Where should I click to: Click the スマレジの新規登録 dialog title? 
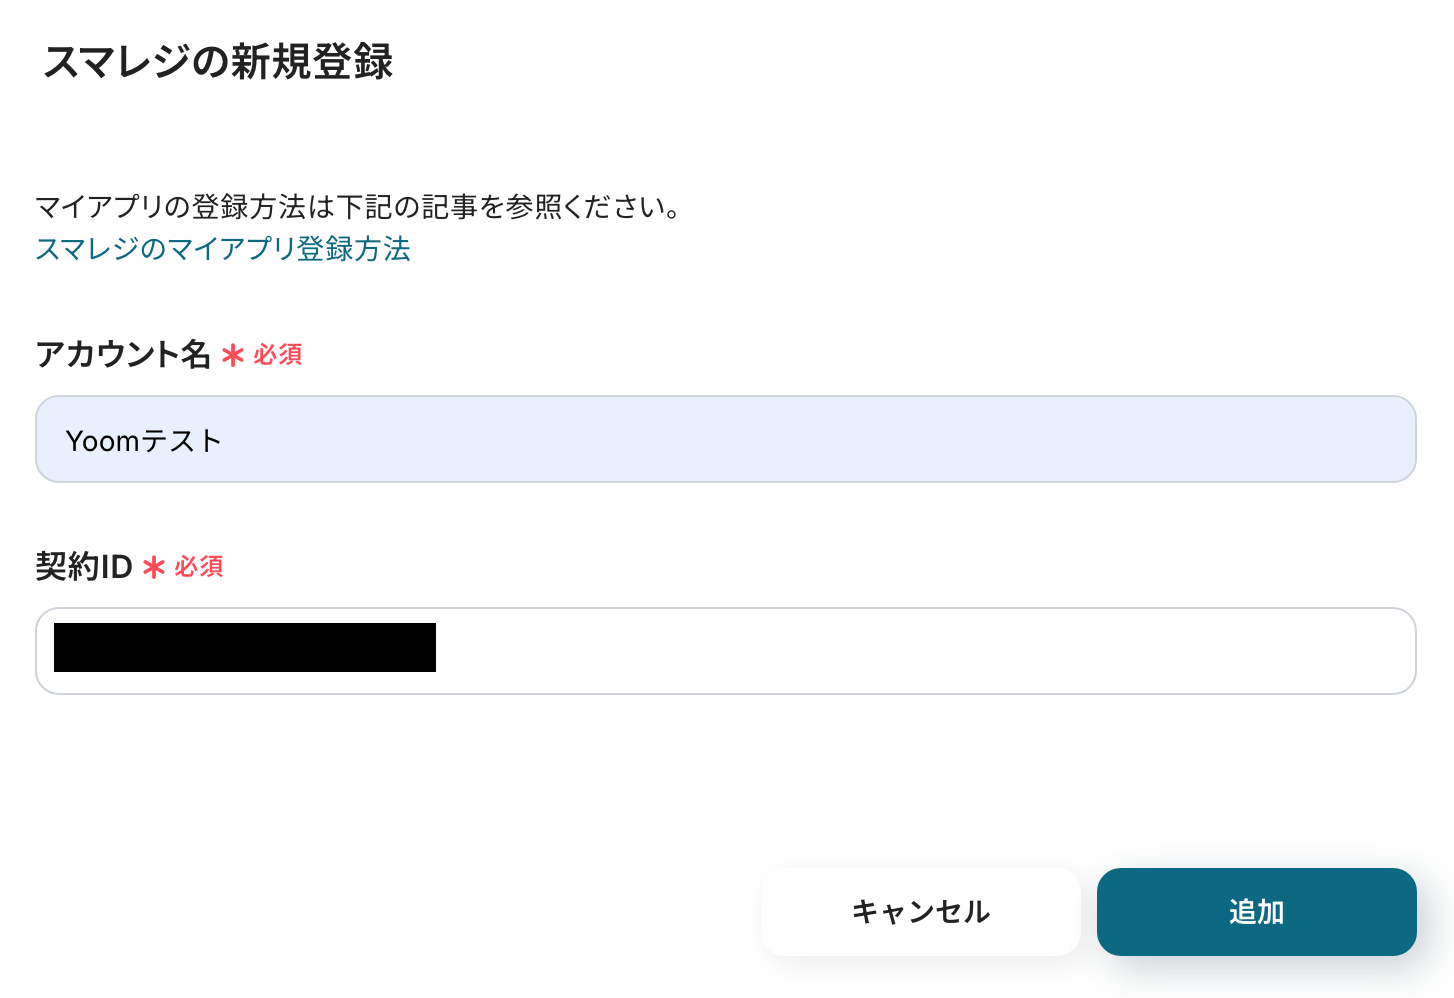218,62
